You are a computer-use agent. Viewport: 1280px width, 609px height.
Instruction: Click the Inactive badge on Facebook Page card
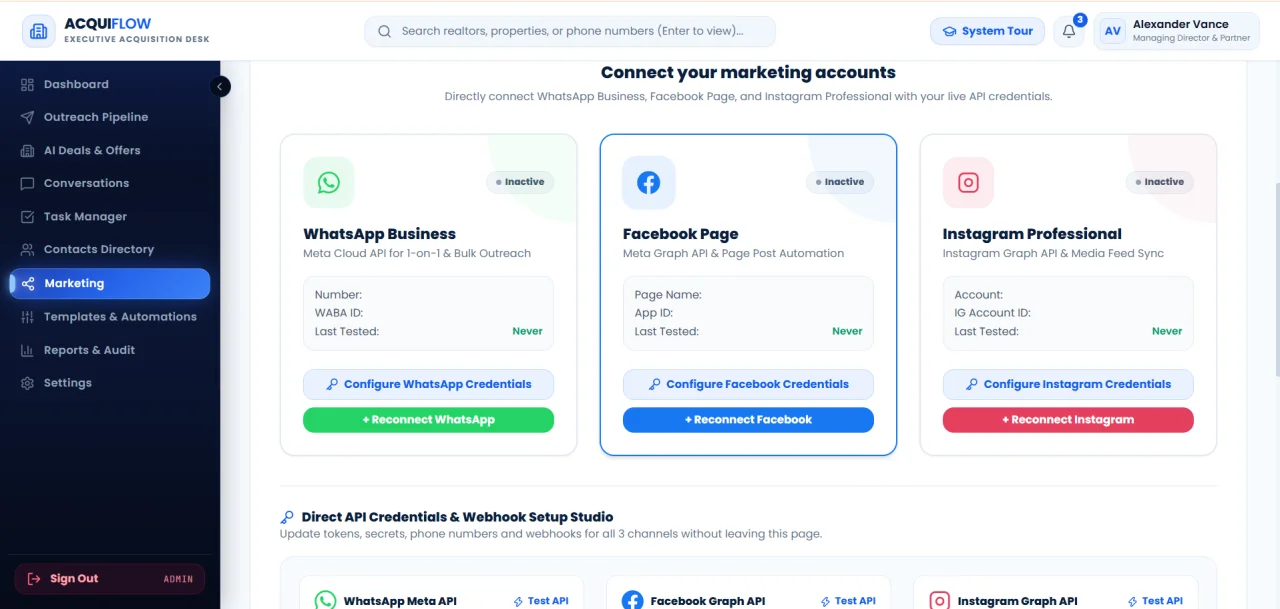pos(840,182)
